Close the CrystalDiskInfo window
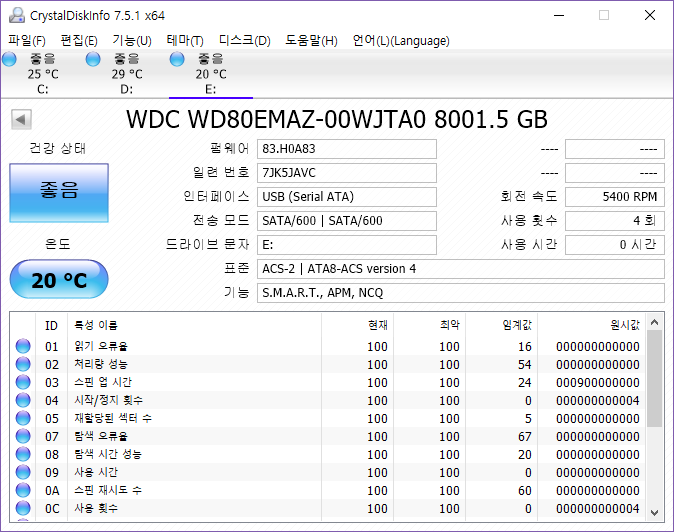The image size is (674, 532). pyautogui.click(x=650, y=15)
